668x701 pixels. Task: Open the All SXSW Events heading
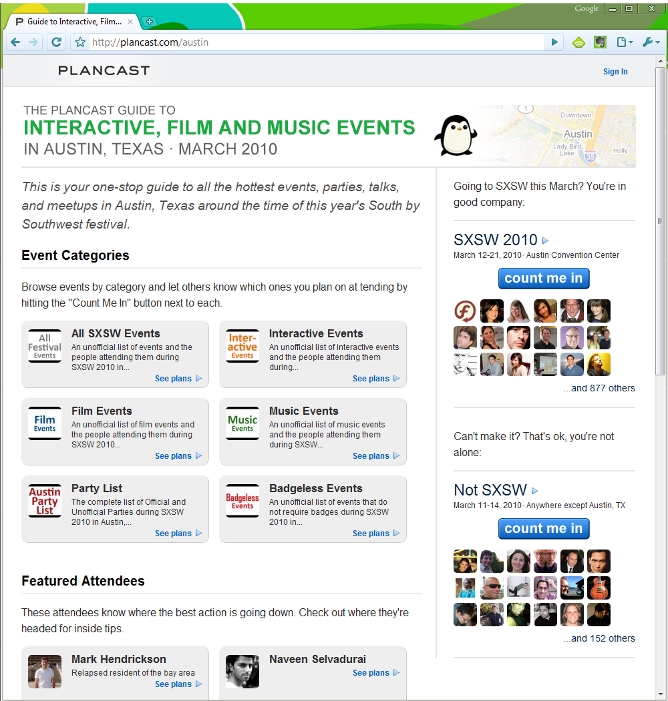[x=116, y=334]
